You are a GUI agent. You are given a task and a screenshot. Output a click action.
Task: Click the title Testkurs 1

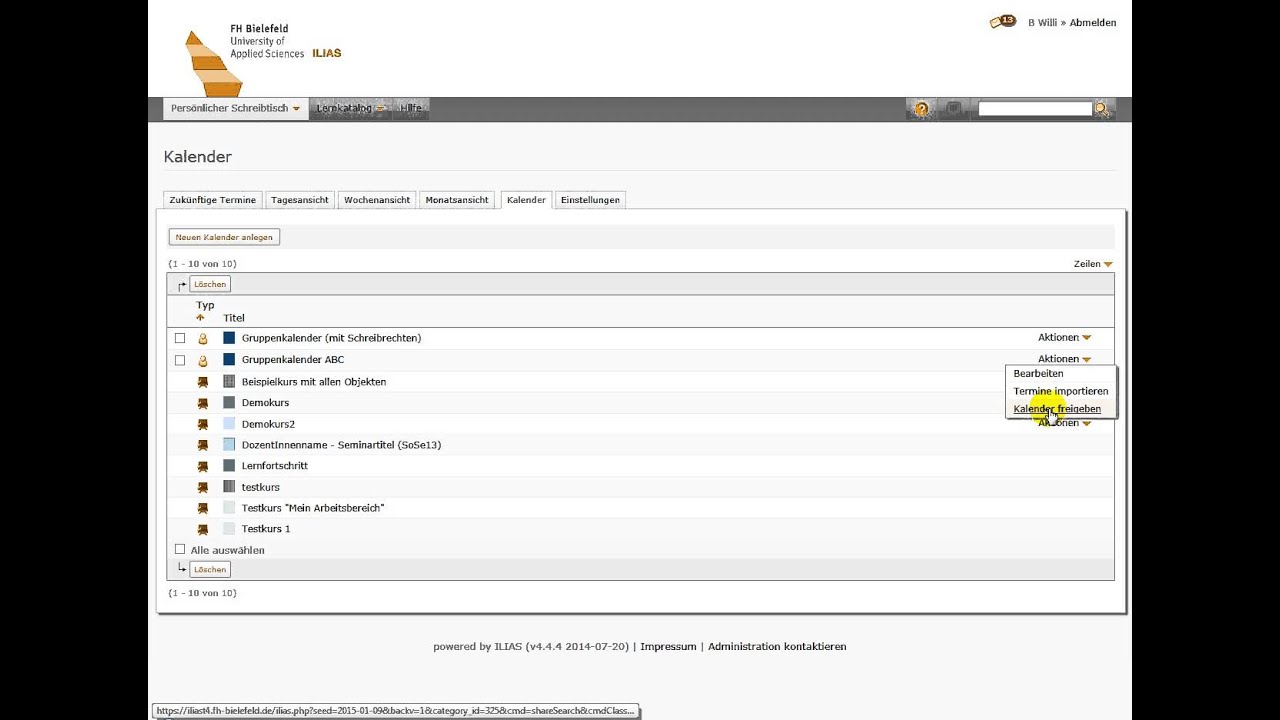(x=266, y=529)
